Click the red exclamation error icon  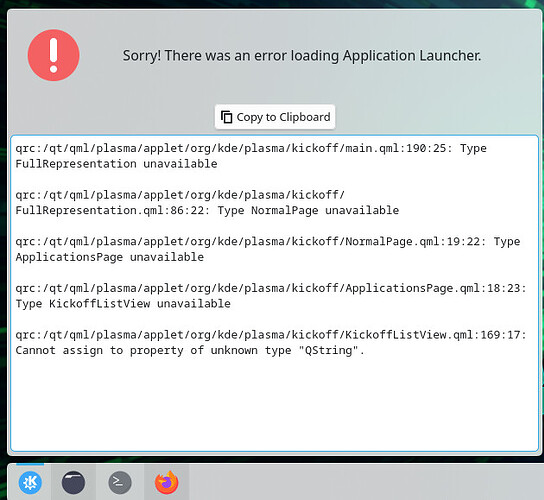click(53, 55)
